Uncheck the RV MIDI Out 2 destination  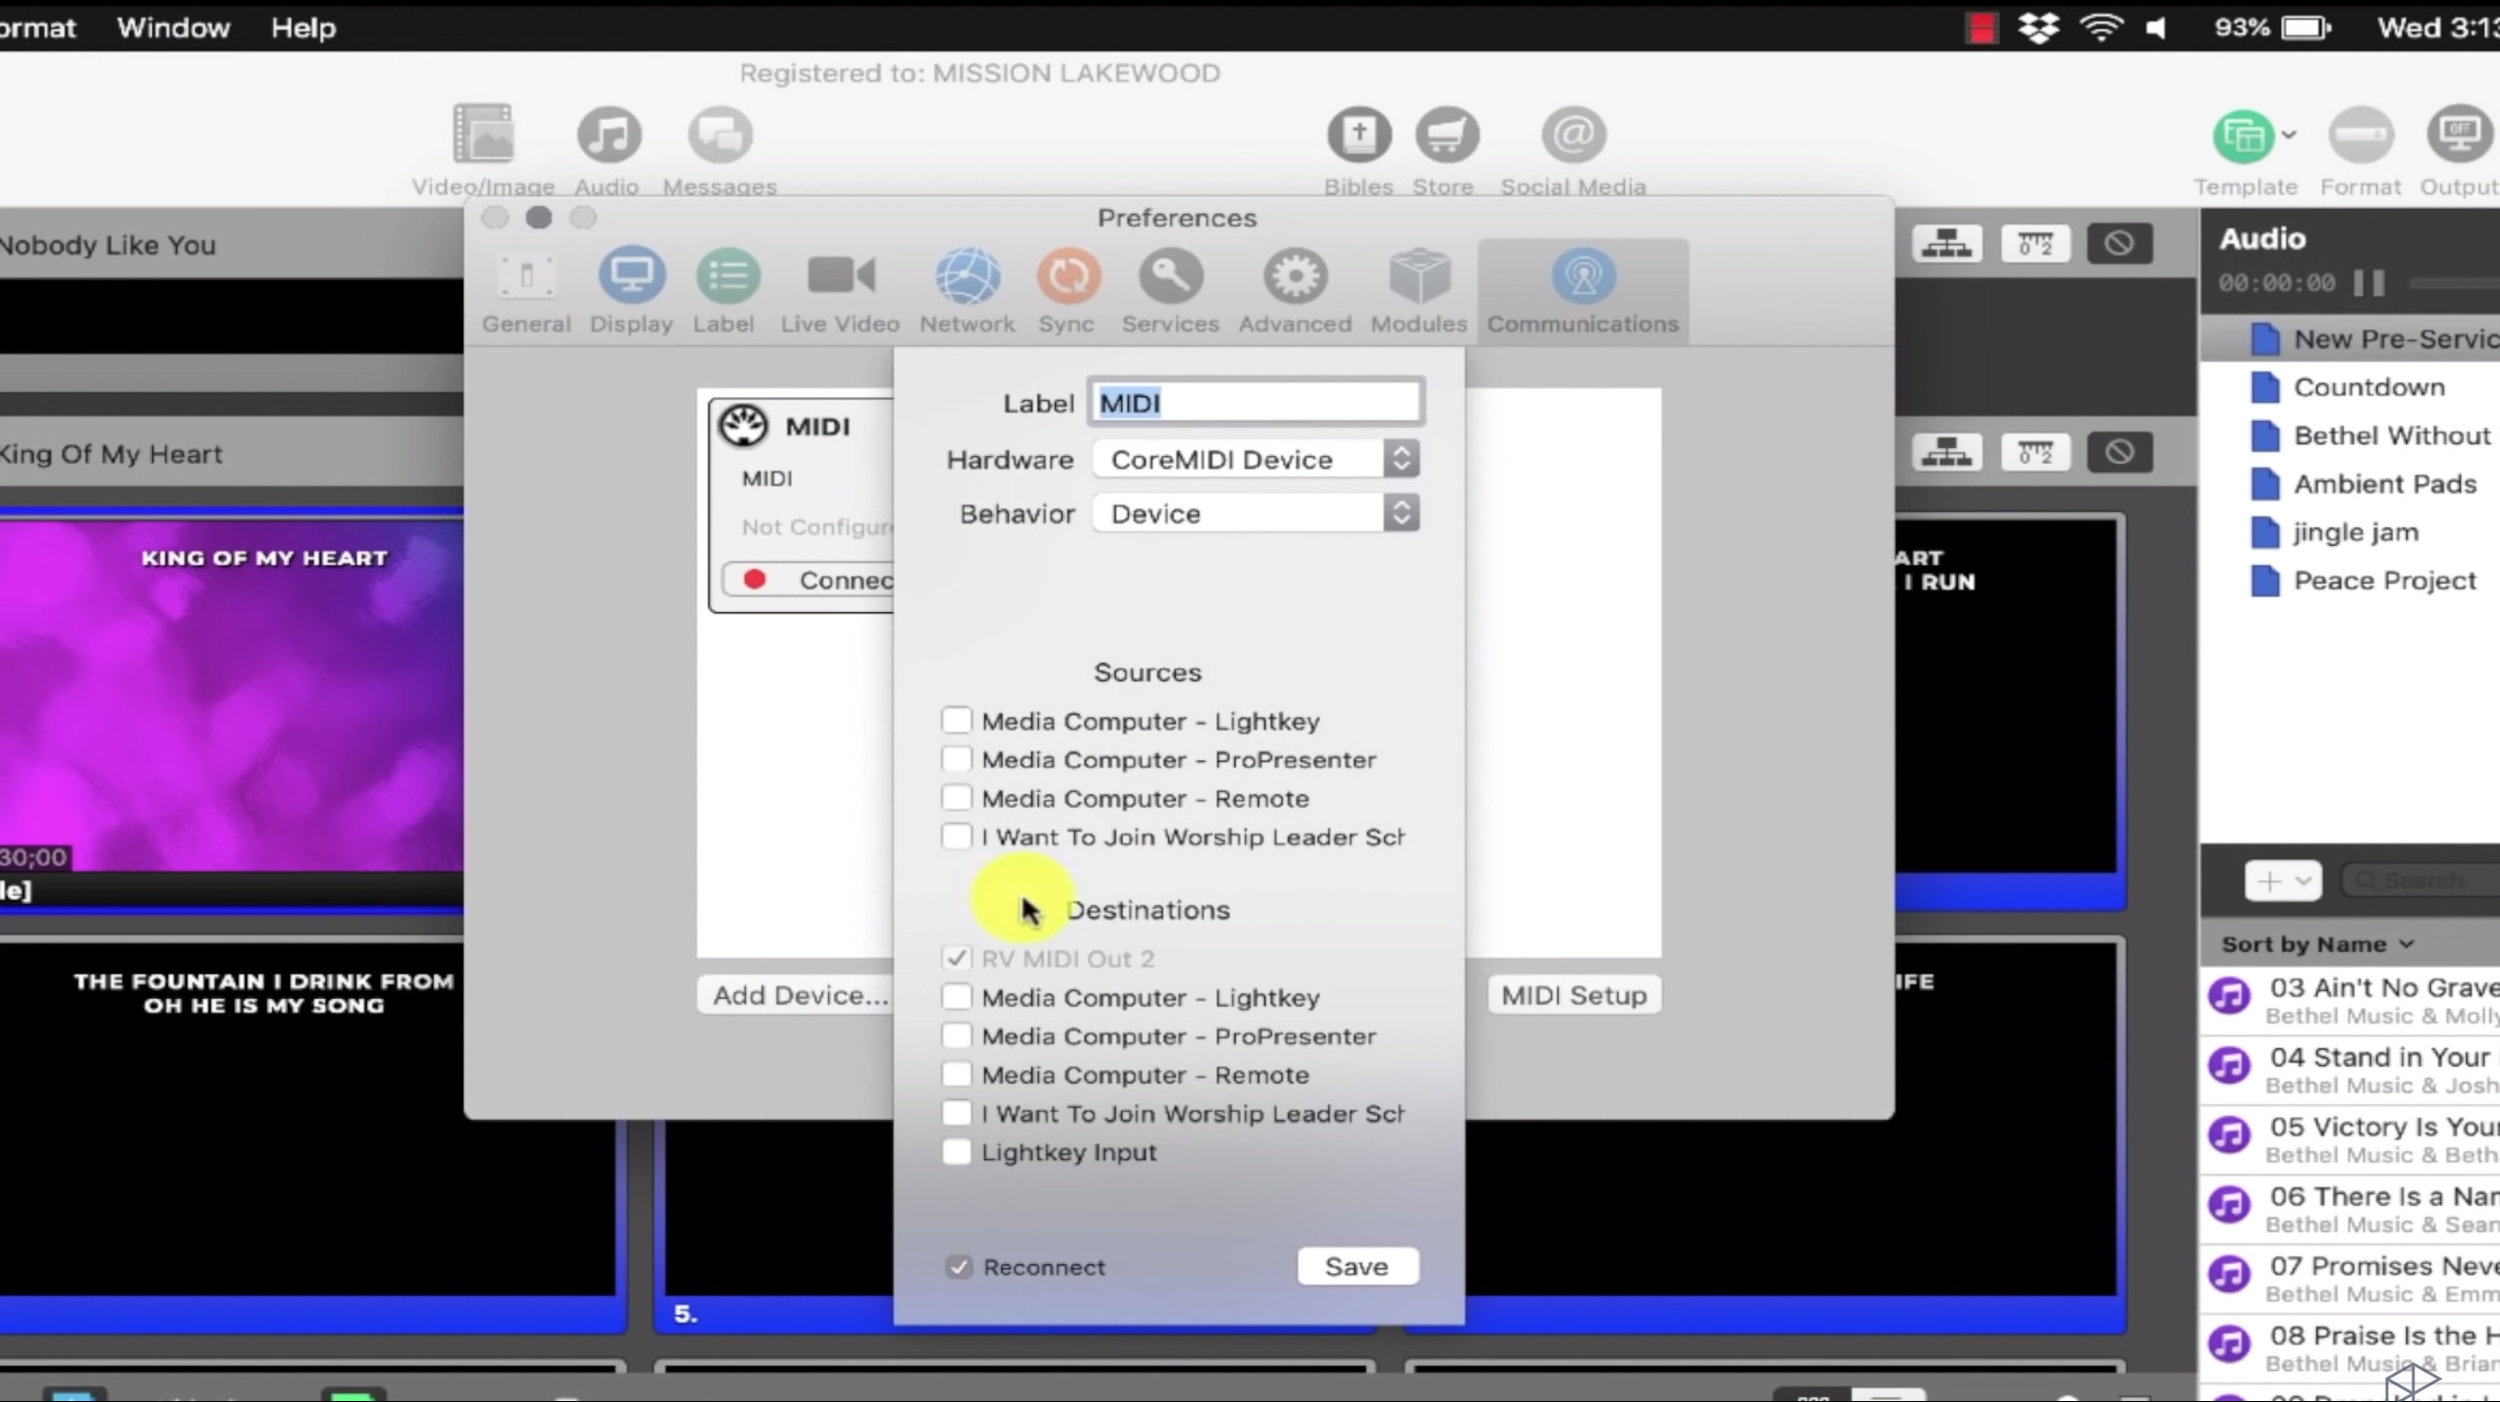956,957
